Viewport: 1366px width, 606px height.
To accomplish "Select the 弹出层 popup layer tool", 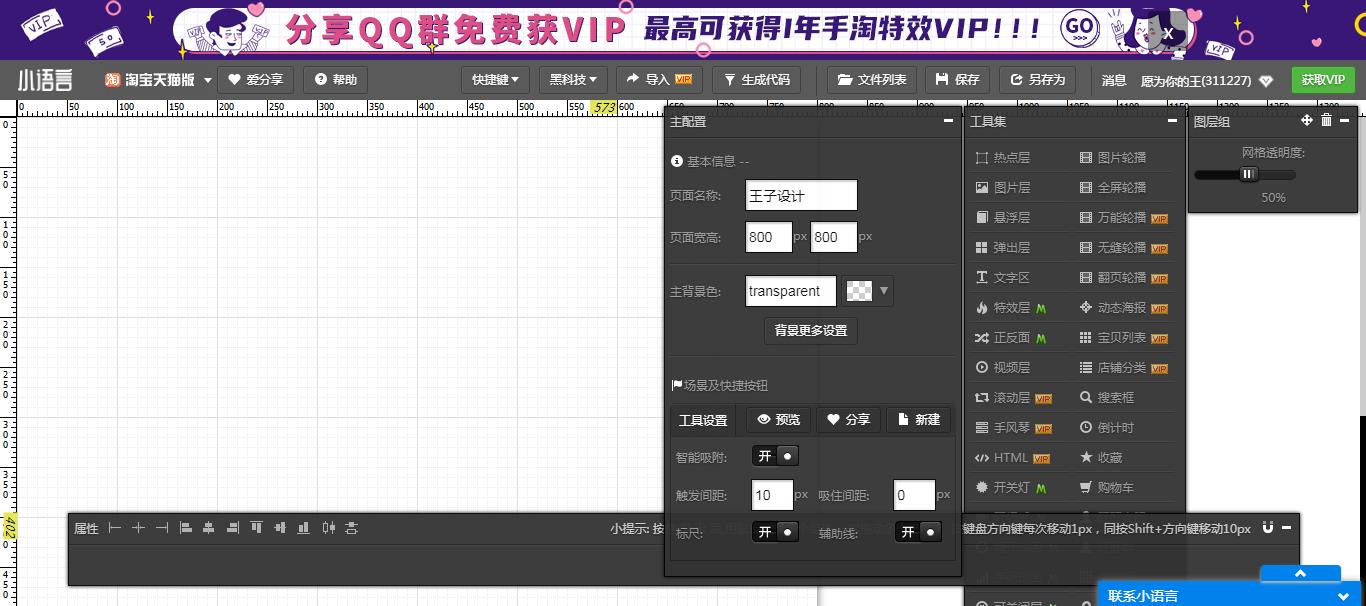I will [x=1003, y=247].
